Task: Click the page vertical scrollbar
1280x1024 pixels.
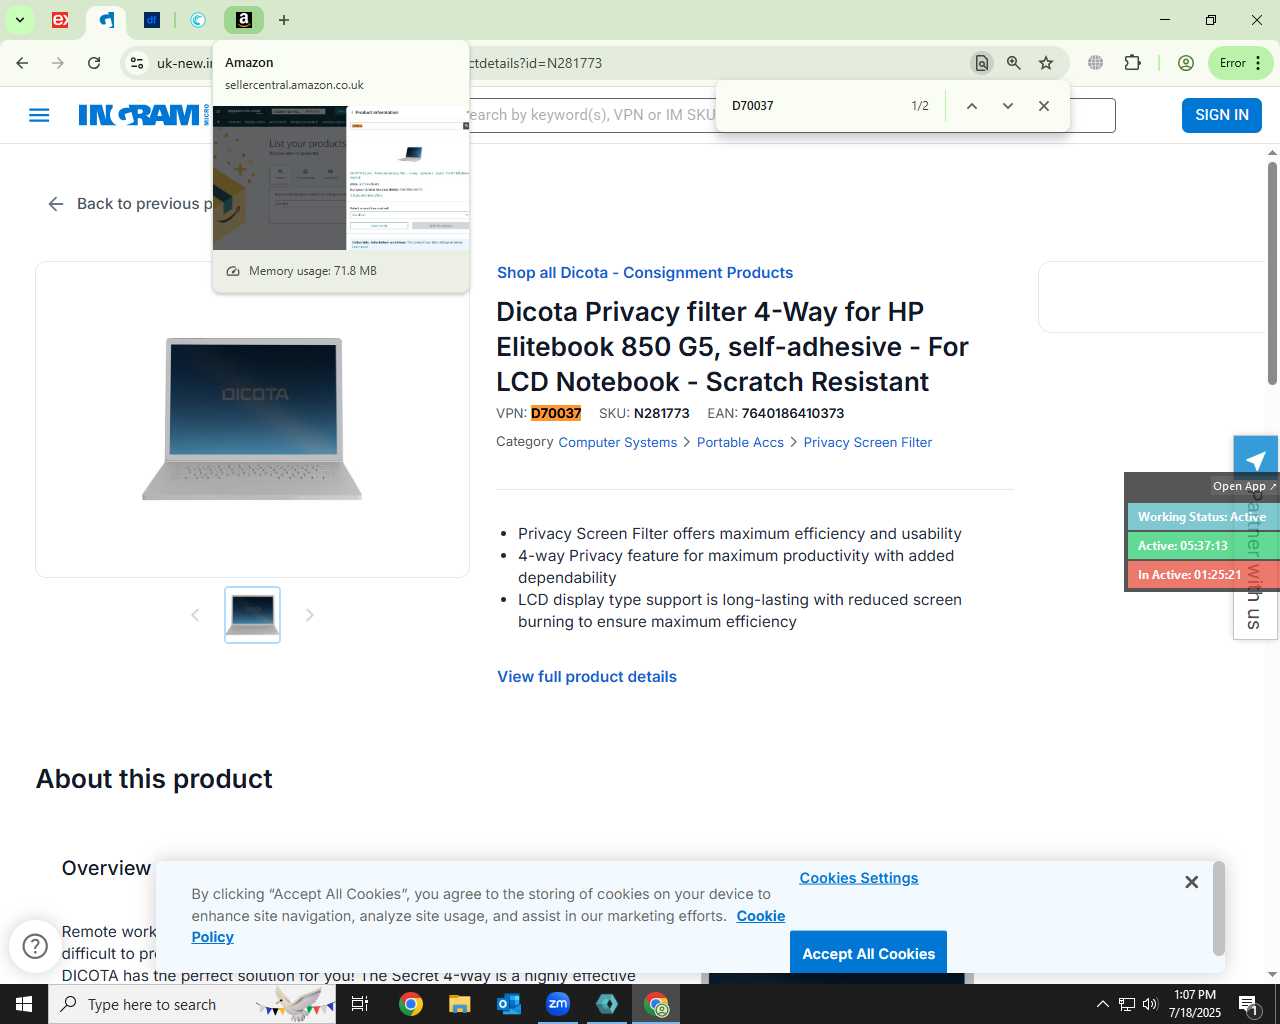Action: point(1272,273)
